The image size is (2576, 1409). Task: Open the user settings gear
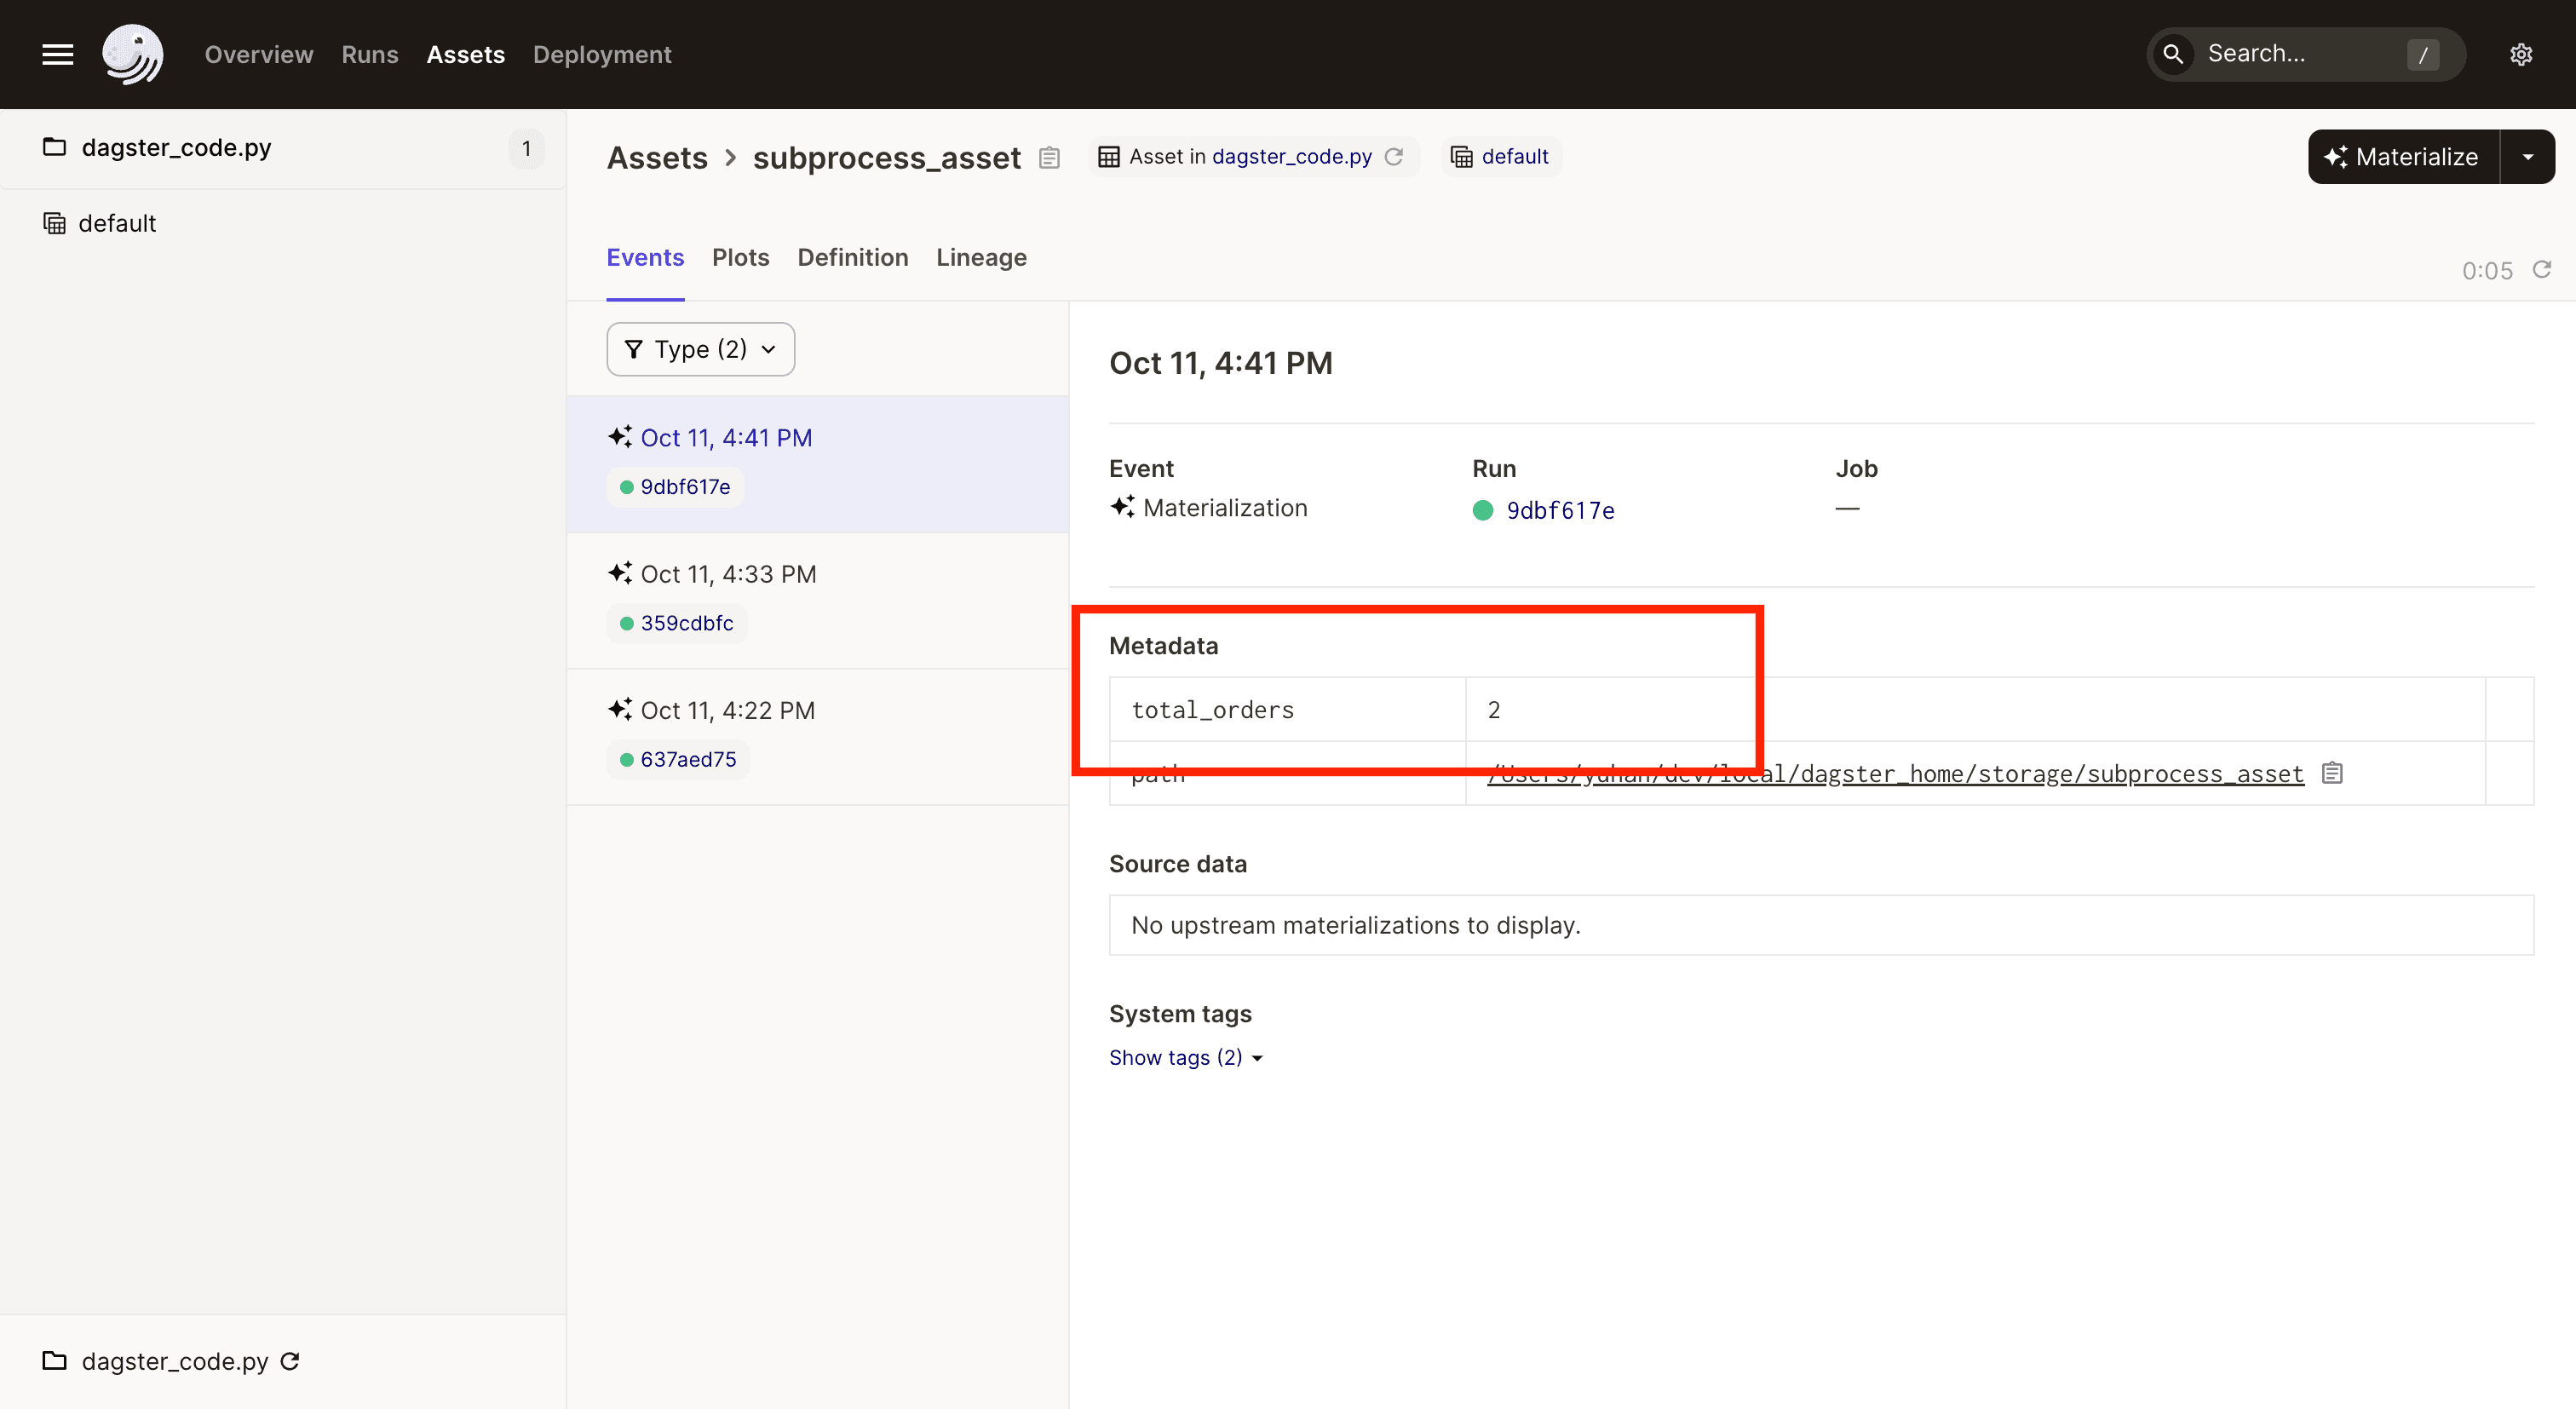[2521, 54]
